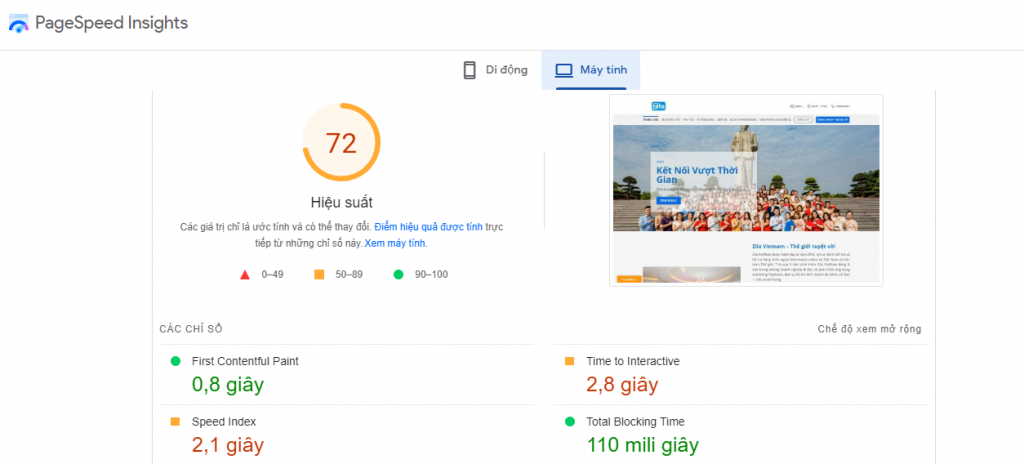Open the Điểm hiệu quả được tính link
The height and width of the screenshot is (464, 1024).
[428, 227]
